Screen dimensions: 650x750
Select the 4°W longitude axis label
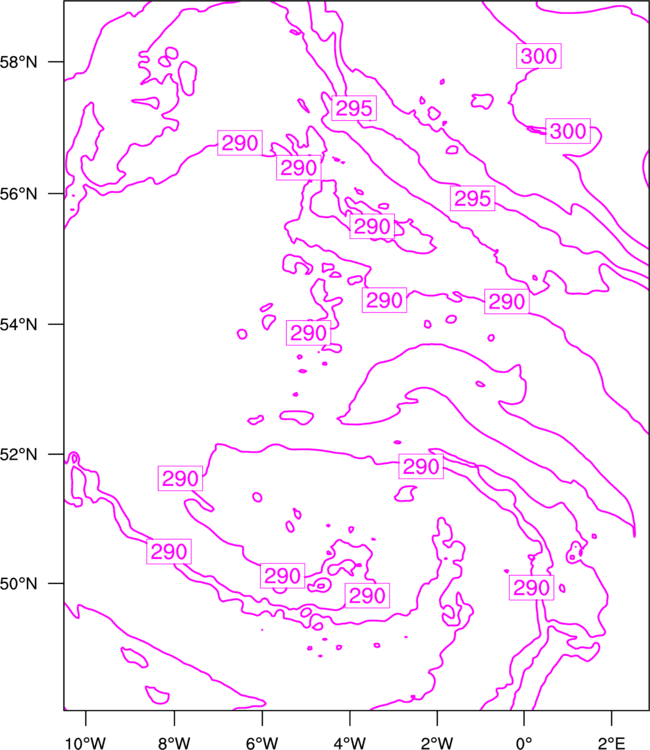coord(350,742)
